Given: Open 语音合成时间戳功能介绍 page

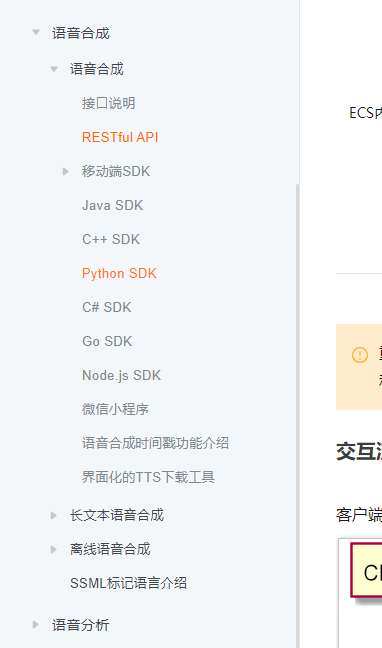Looking at the screenshot, I should click(x=155, y=443).
